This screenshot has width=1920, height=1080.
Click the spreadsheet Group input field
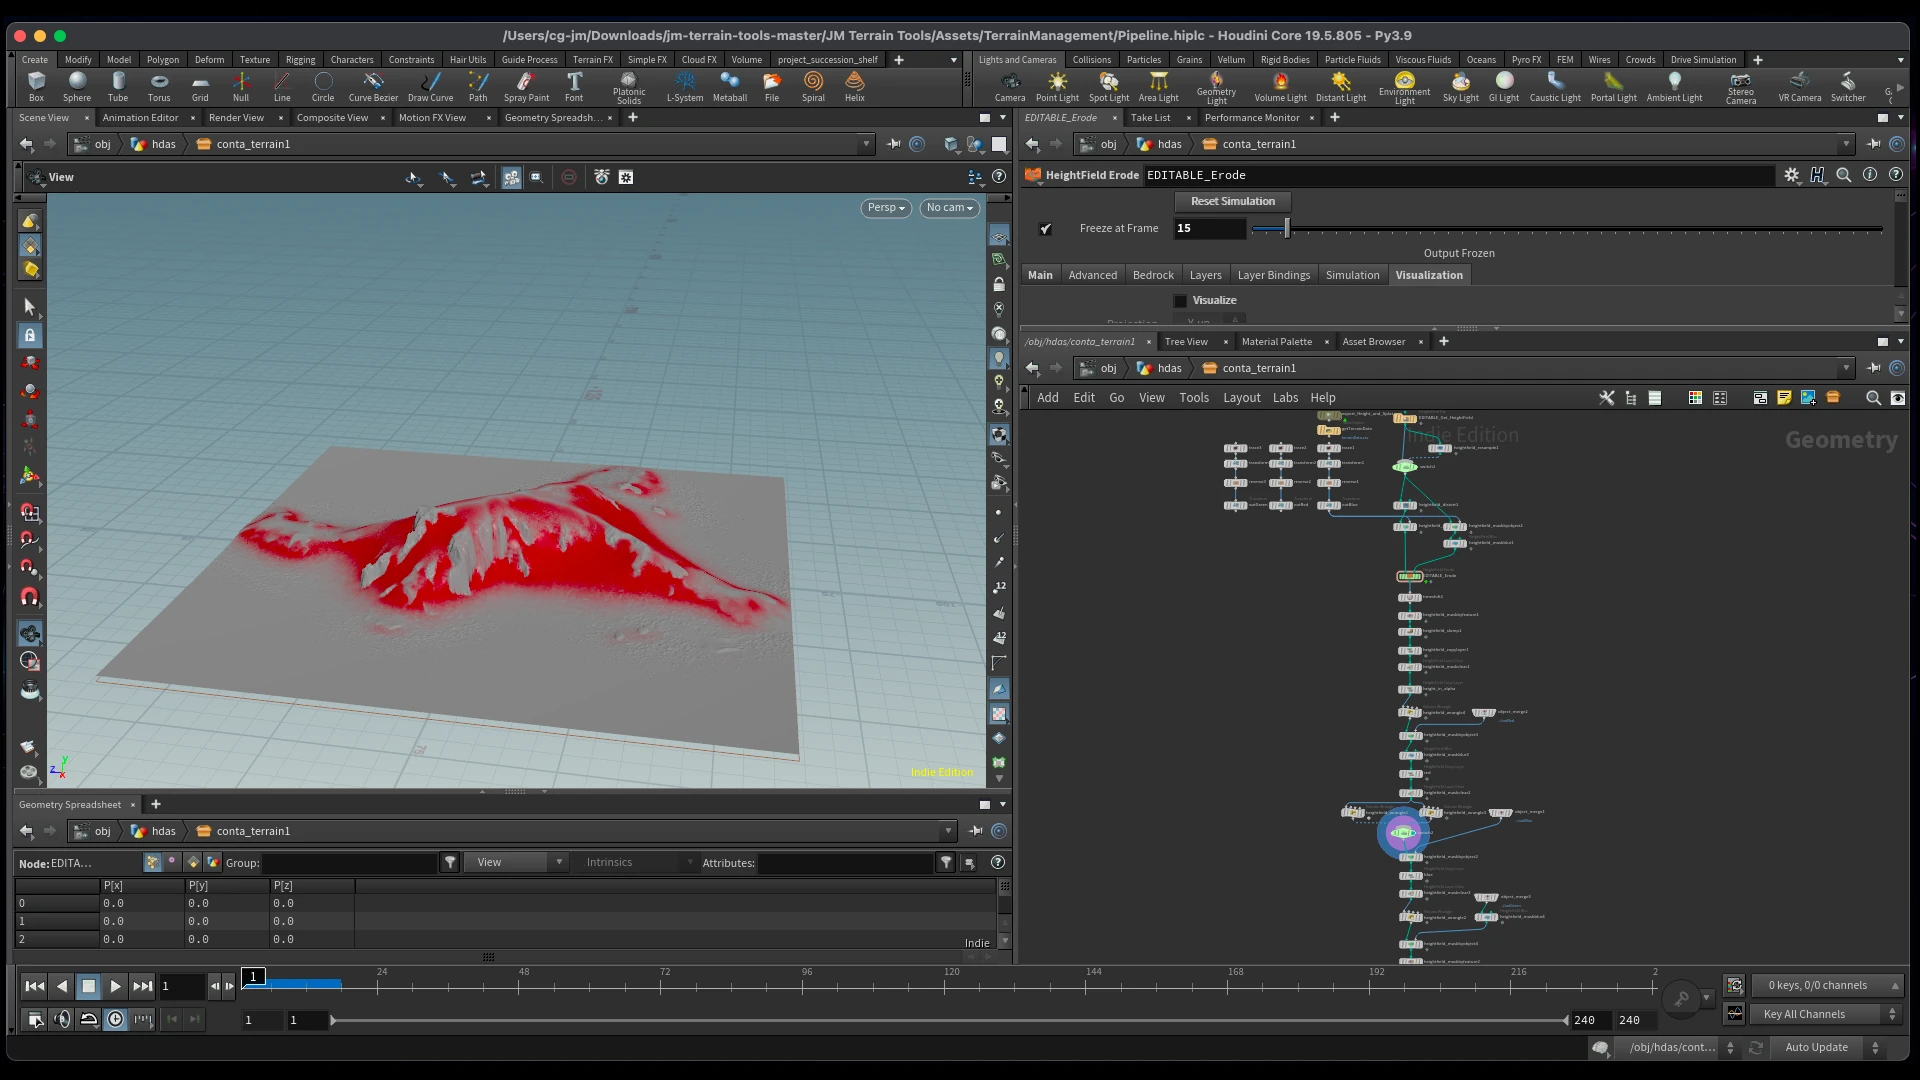point(349,862)
